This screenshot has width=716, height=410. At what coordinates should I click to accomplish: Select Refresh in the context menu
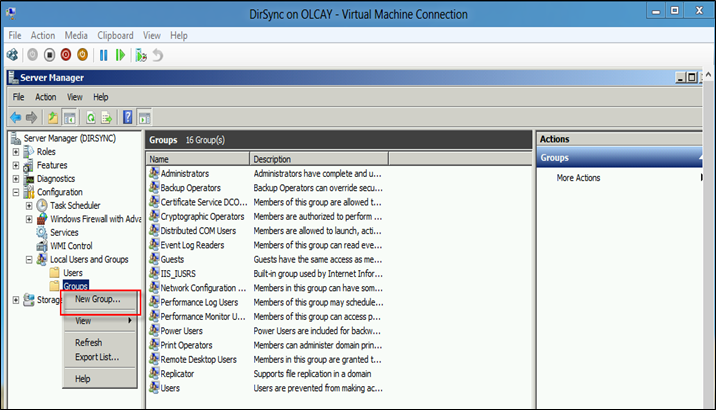(99, 342)
